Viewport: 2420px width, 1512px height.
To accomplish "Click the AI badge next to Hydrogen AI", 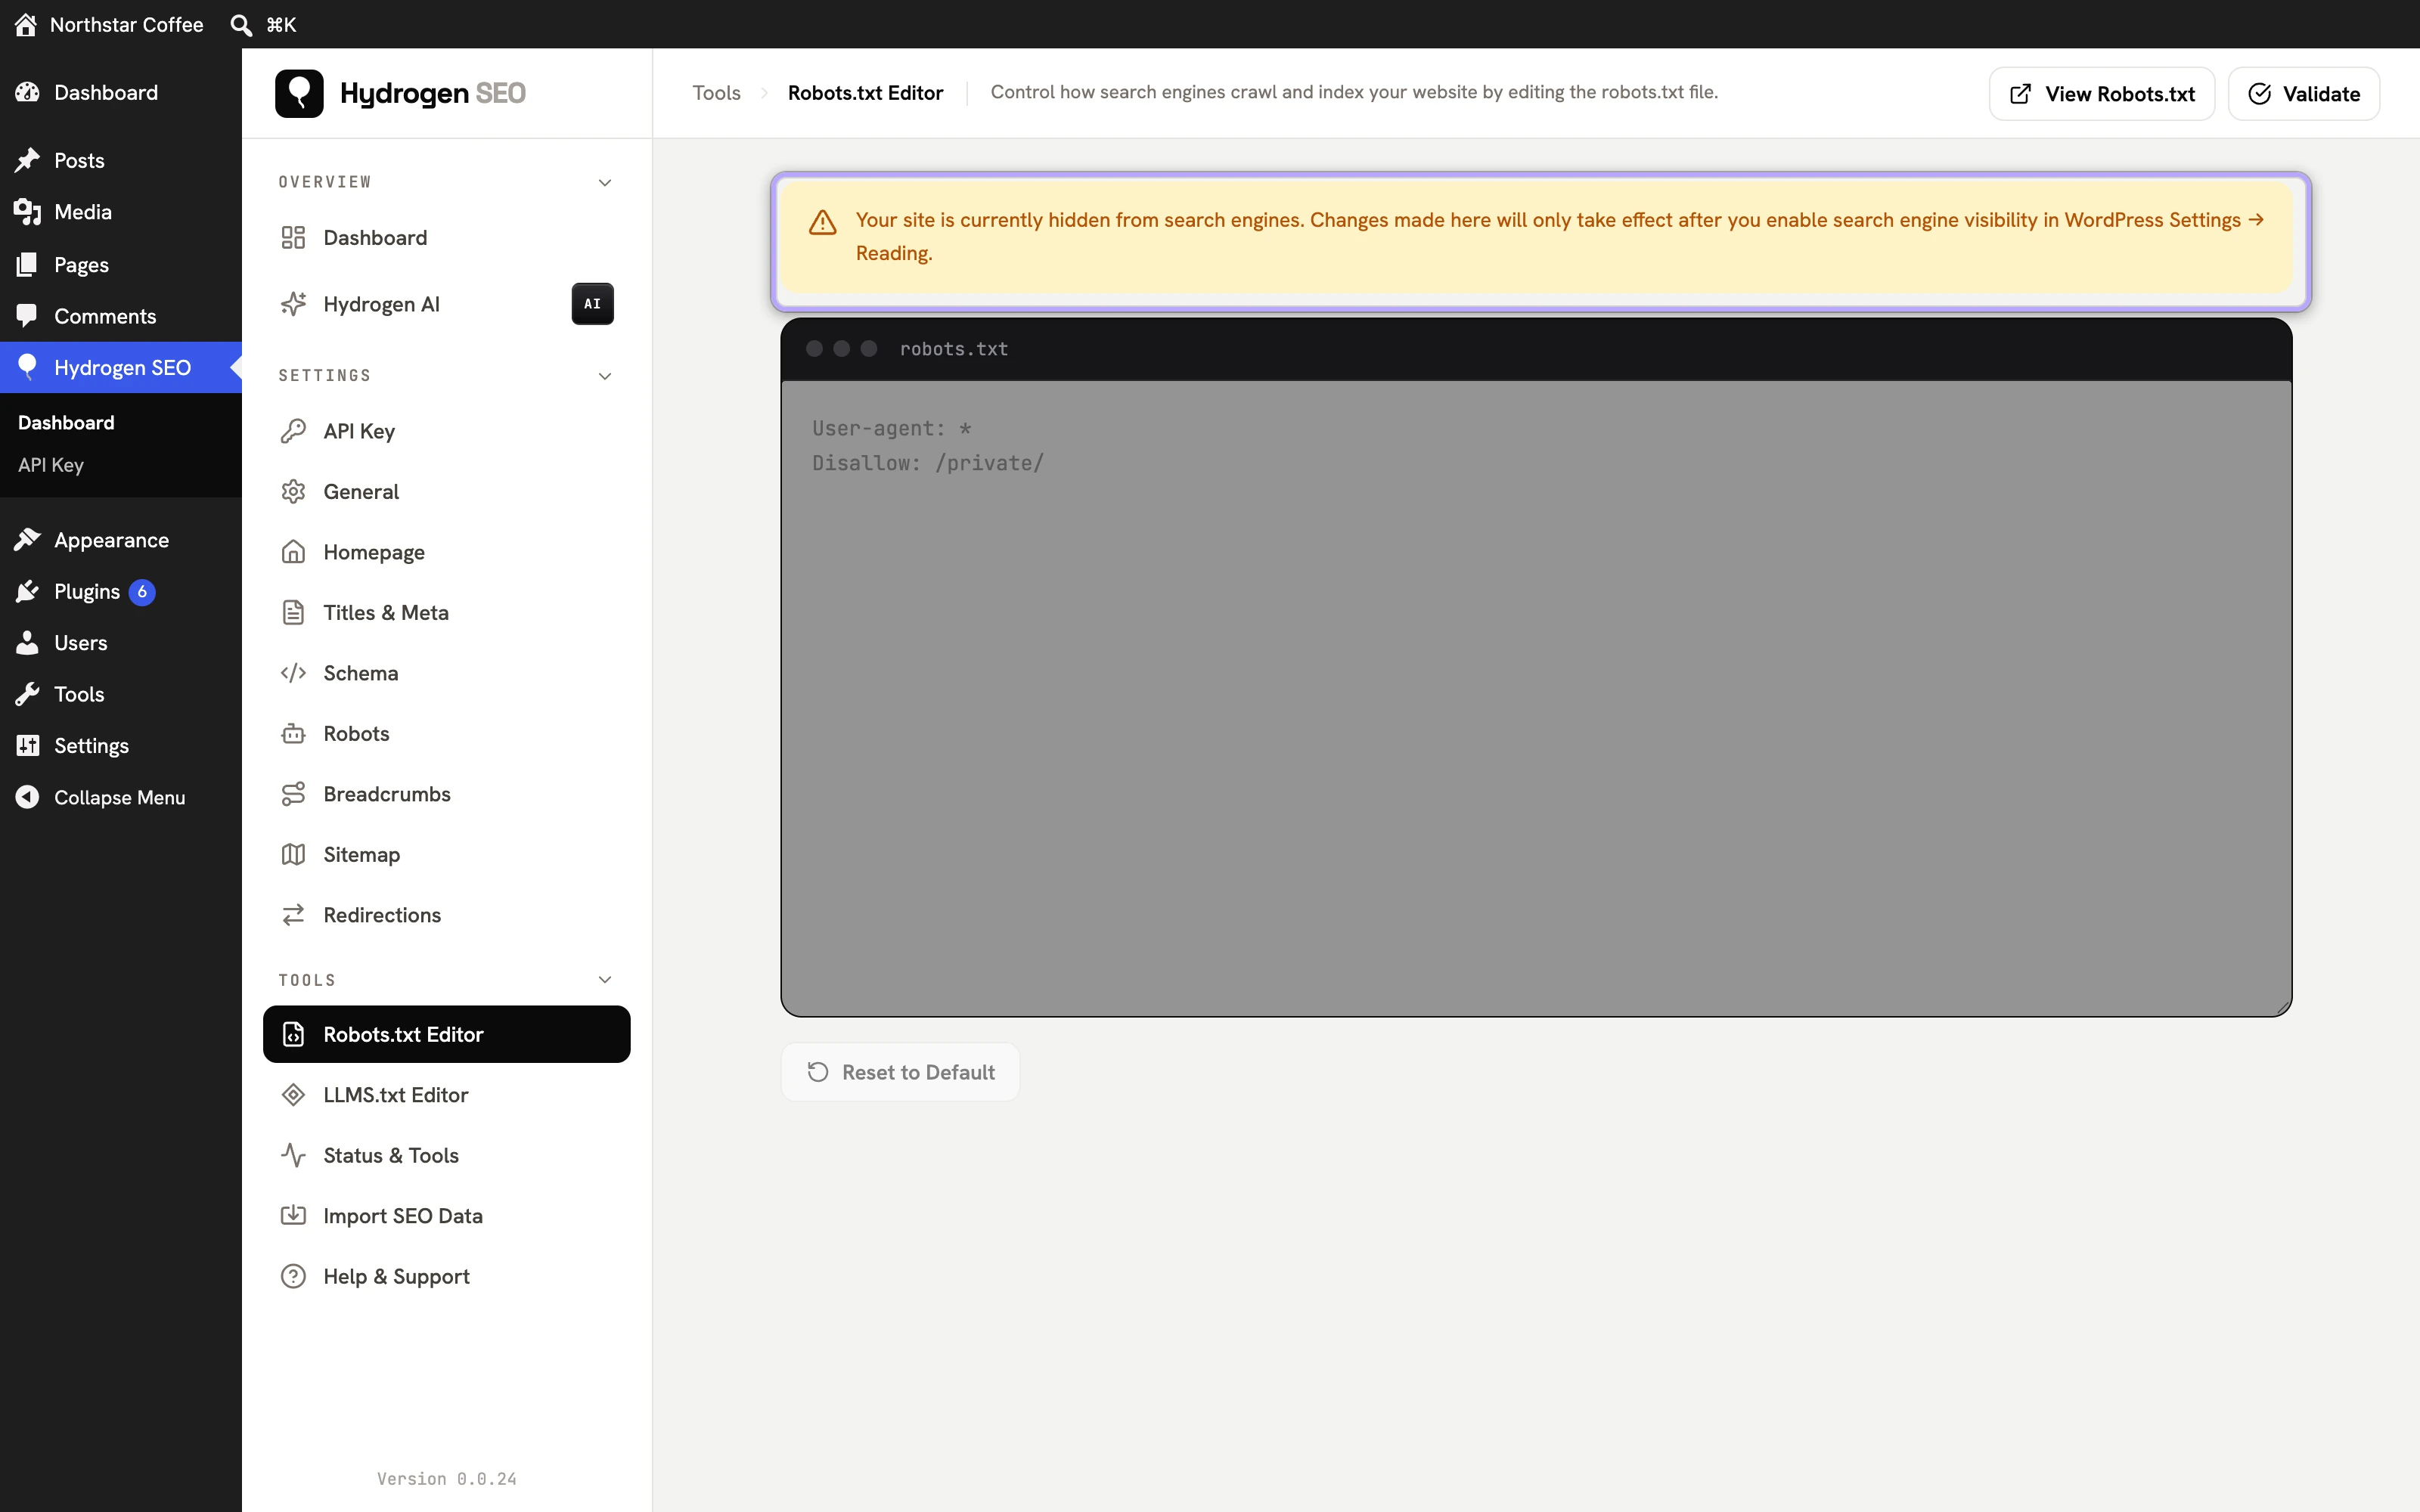I will (593, 304).
